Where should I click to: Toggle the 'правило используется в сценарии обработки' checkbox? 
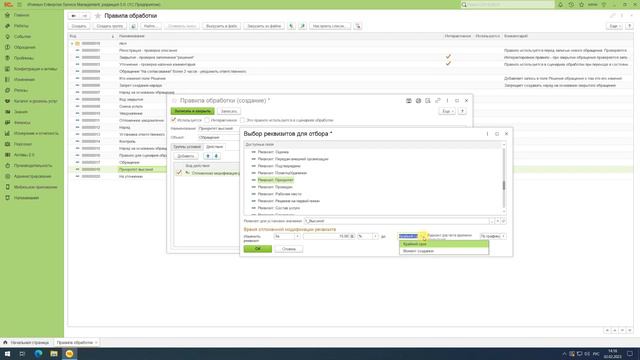tap(242, 120)
